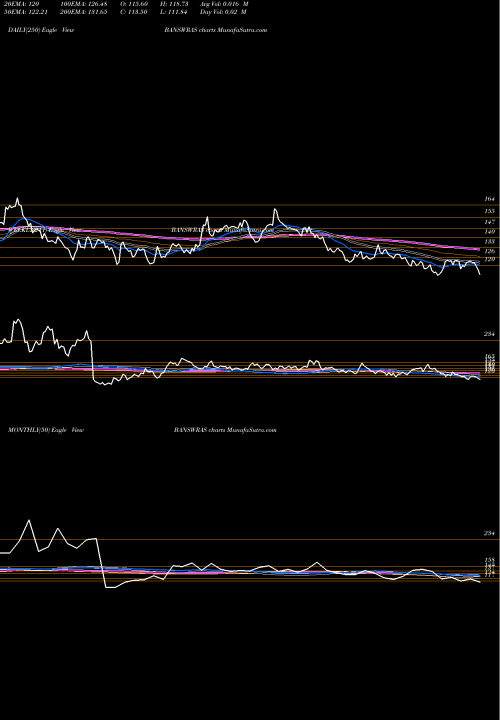Click the close price C: 113.30
Image resolution: width=500 pixels, height=720 pixels.
(x=134, y=12)
